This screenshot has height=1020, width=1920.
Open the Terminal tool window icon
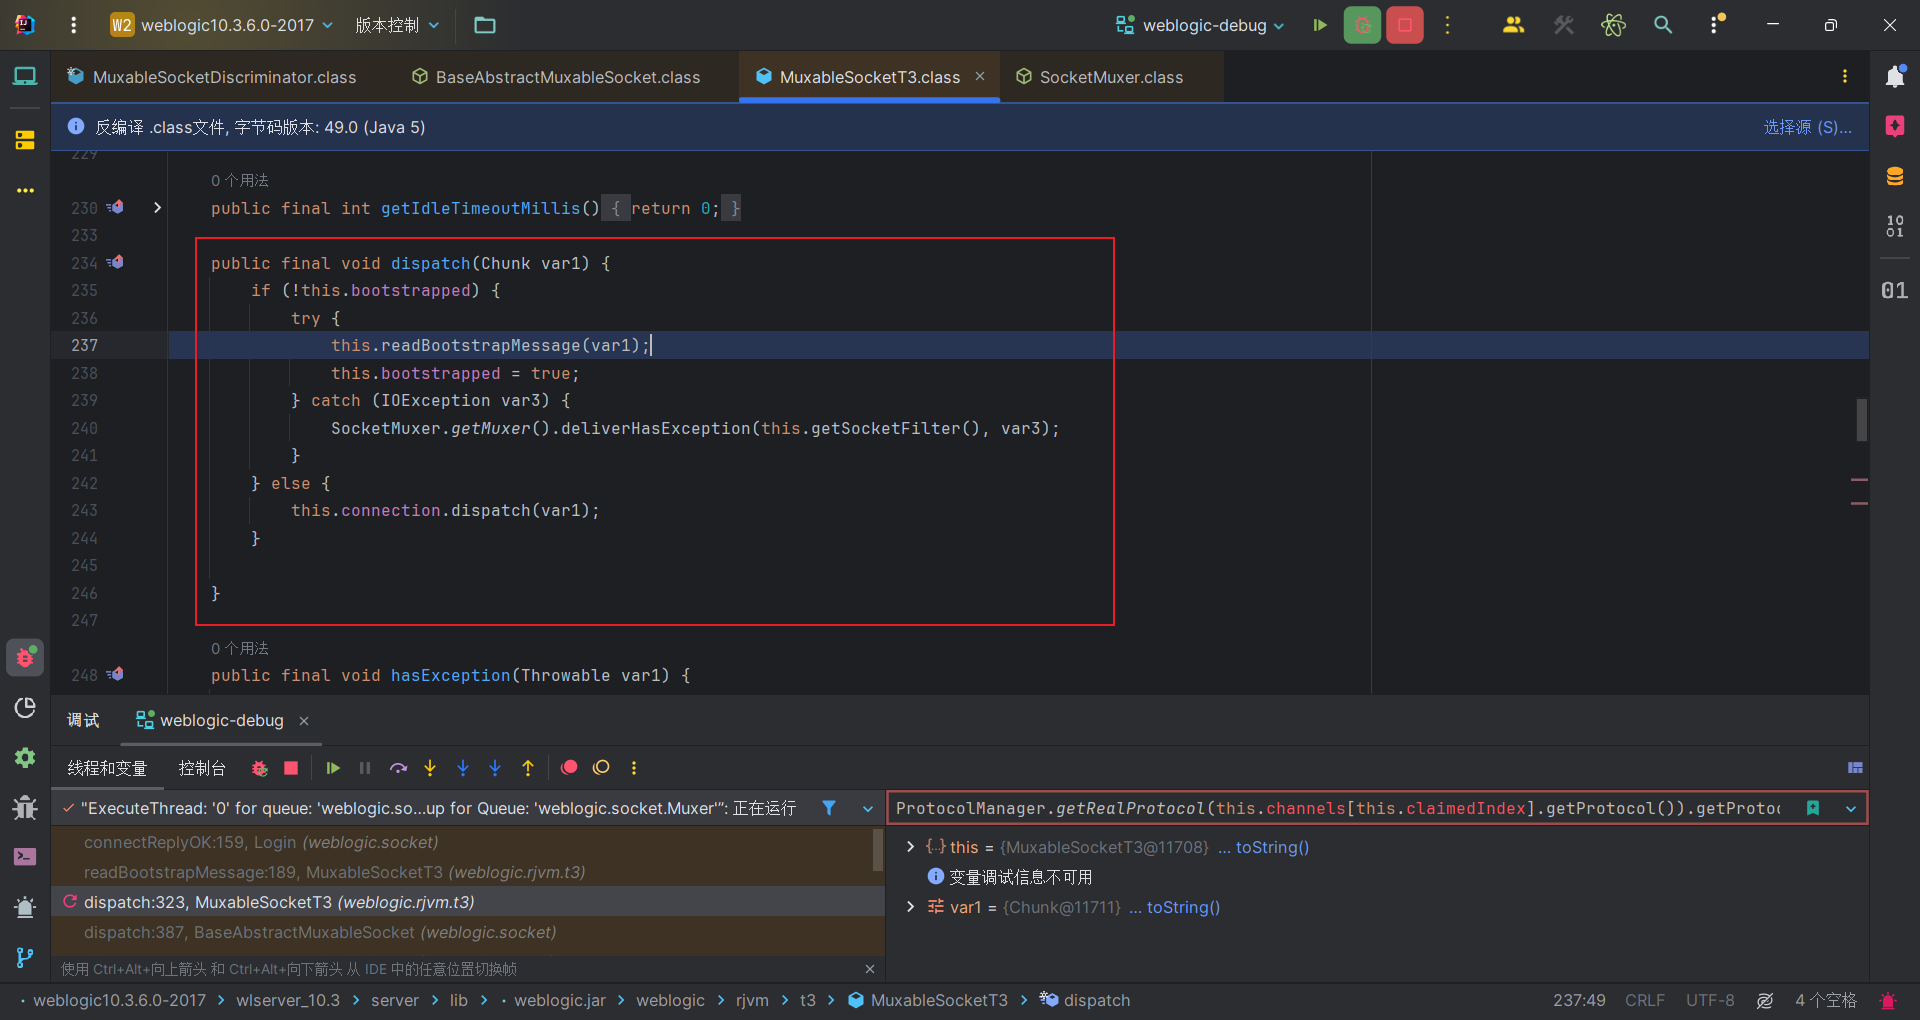(25, 856)
